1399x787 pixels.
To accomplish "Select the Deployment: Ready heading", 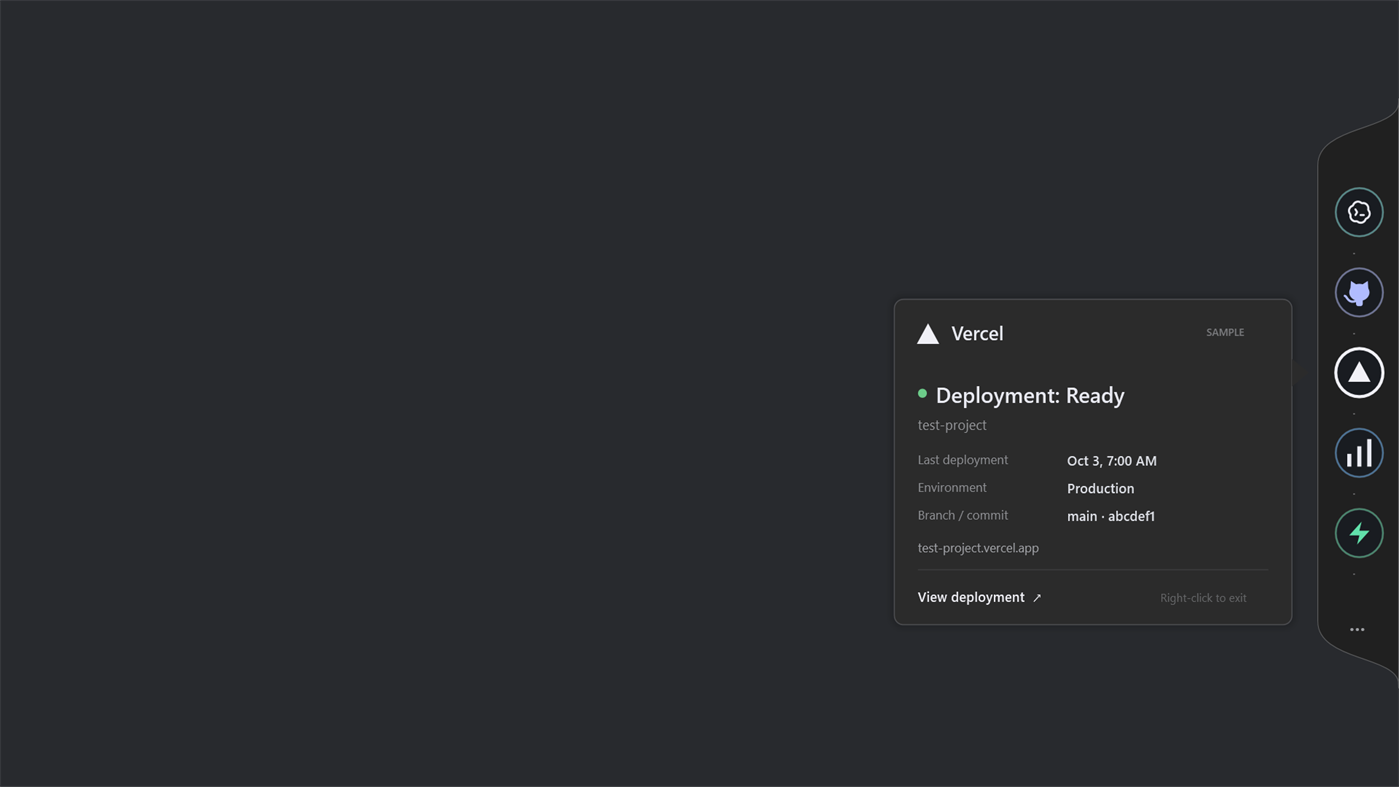I will click(1030, 395).
